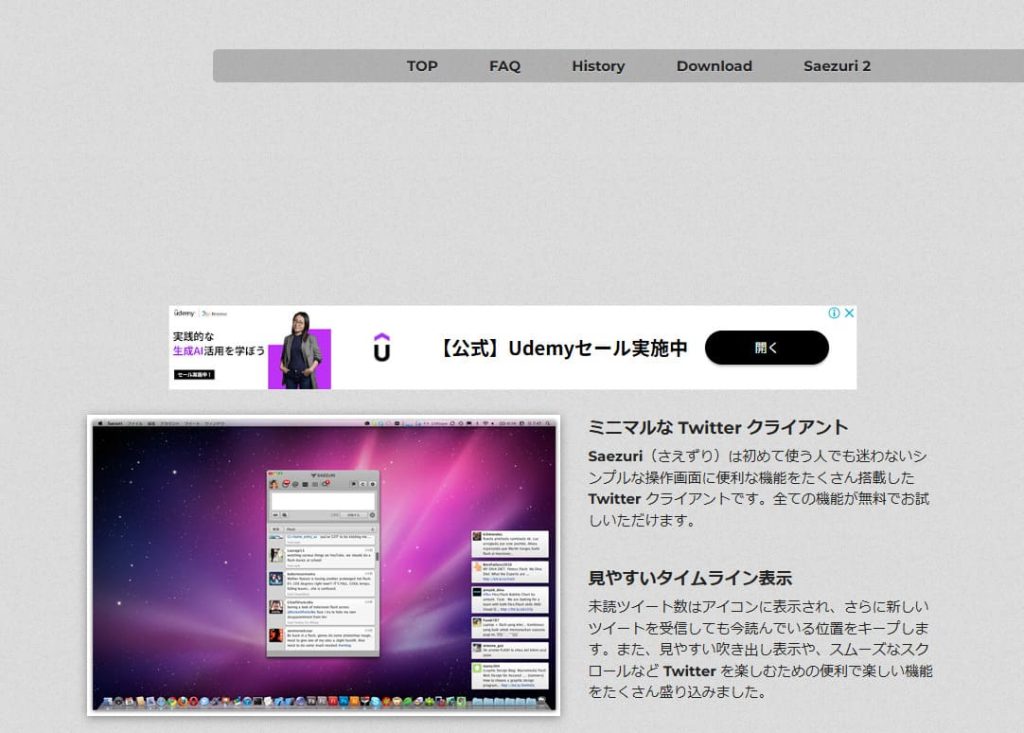Open the Download page
1024x733 pixels.
714,66
